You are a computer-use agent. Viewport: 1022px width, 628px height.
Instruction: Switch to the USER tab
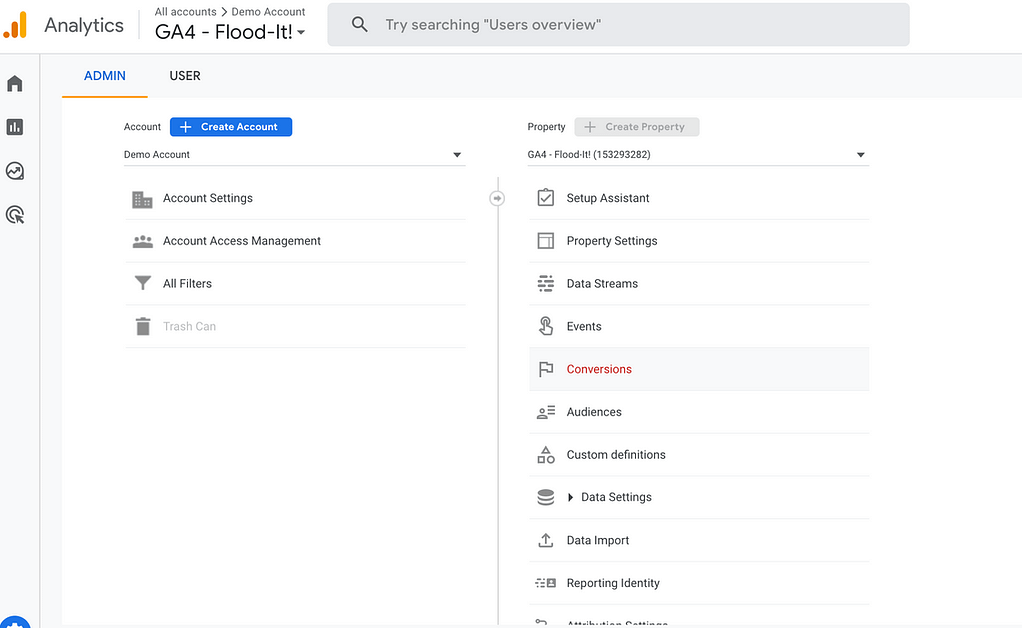pyautogui.click(x=185, y=76)
